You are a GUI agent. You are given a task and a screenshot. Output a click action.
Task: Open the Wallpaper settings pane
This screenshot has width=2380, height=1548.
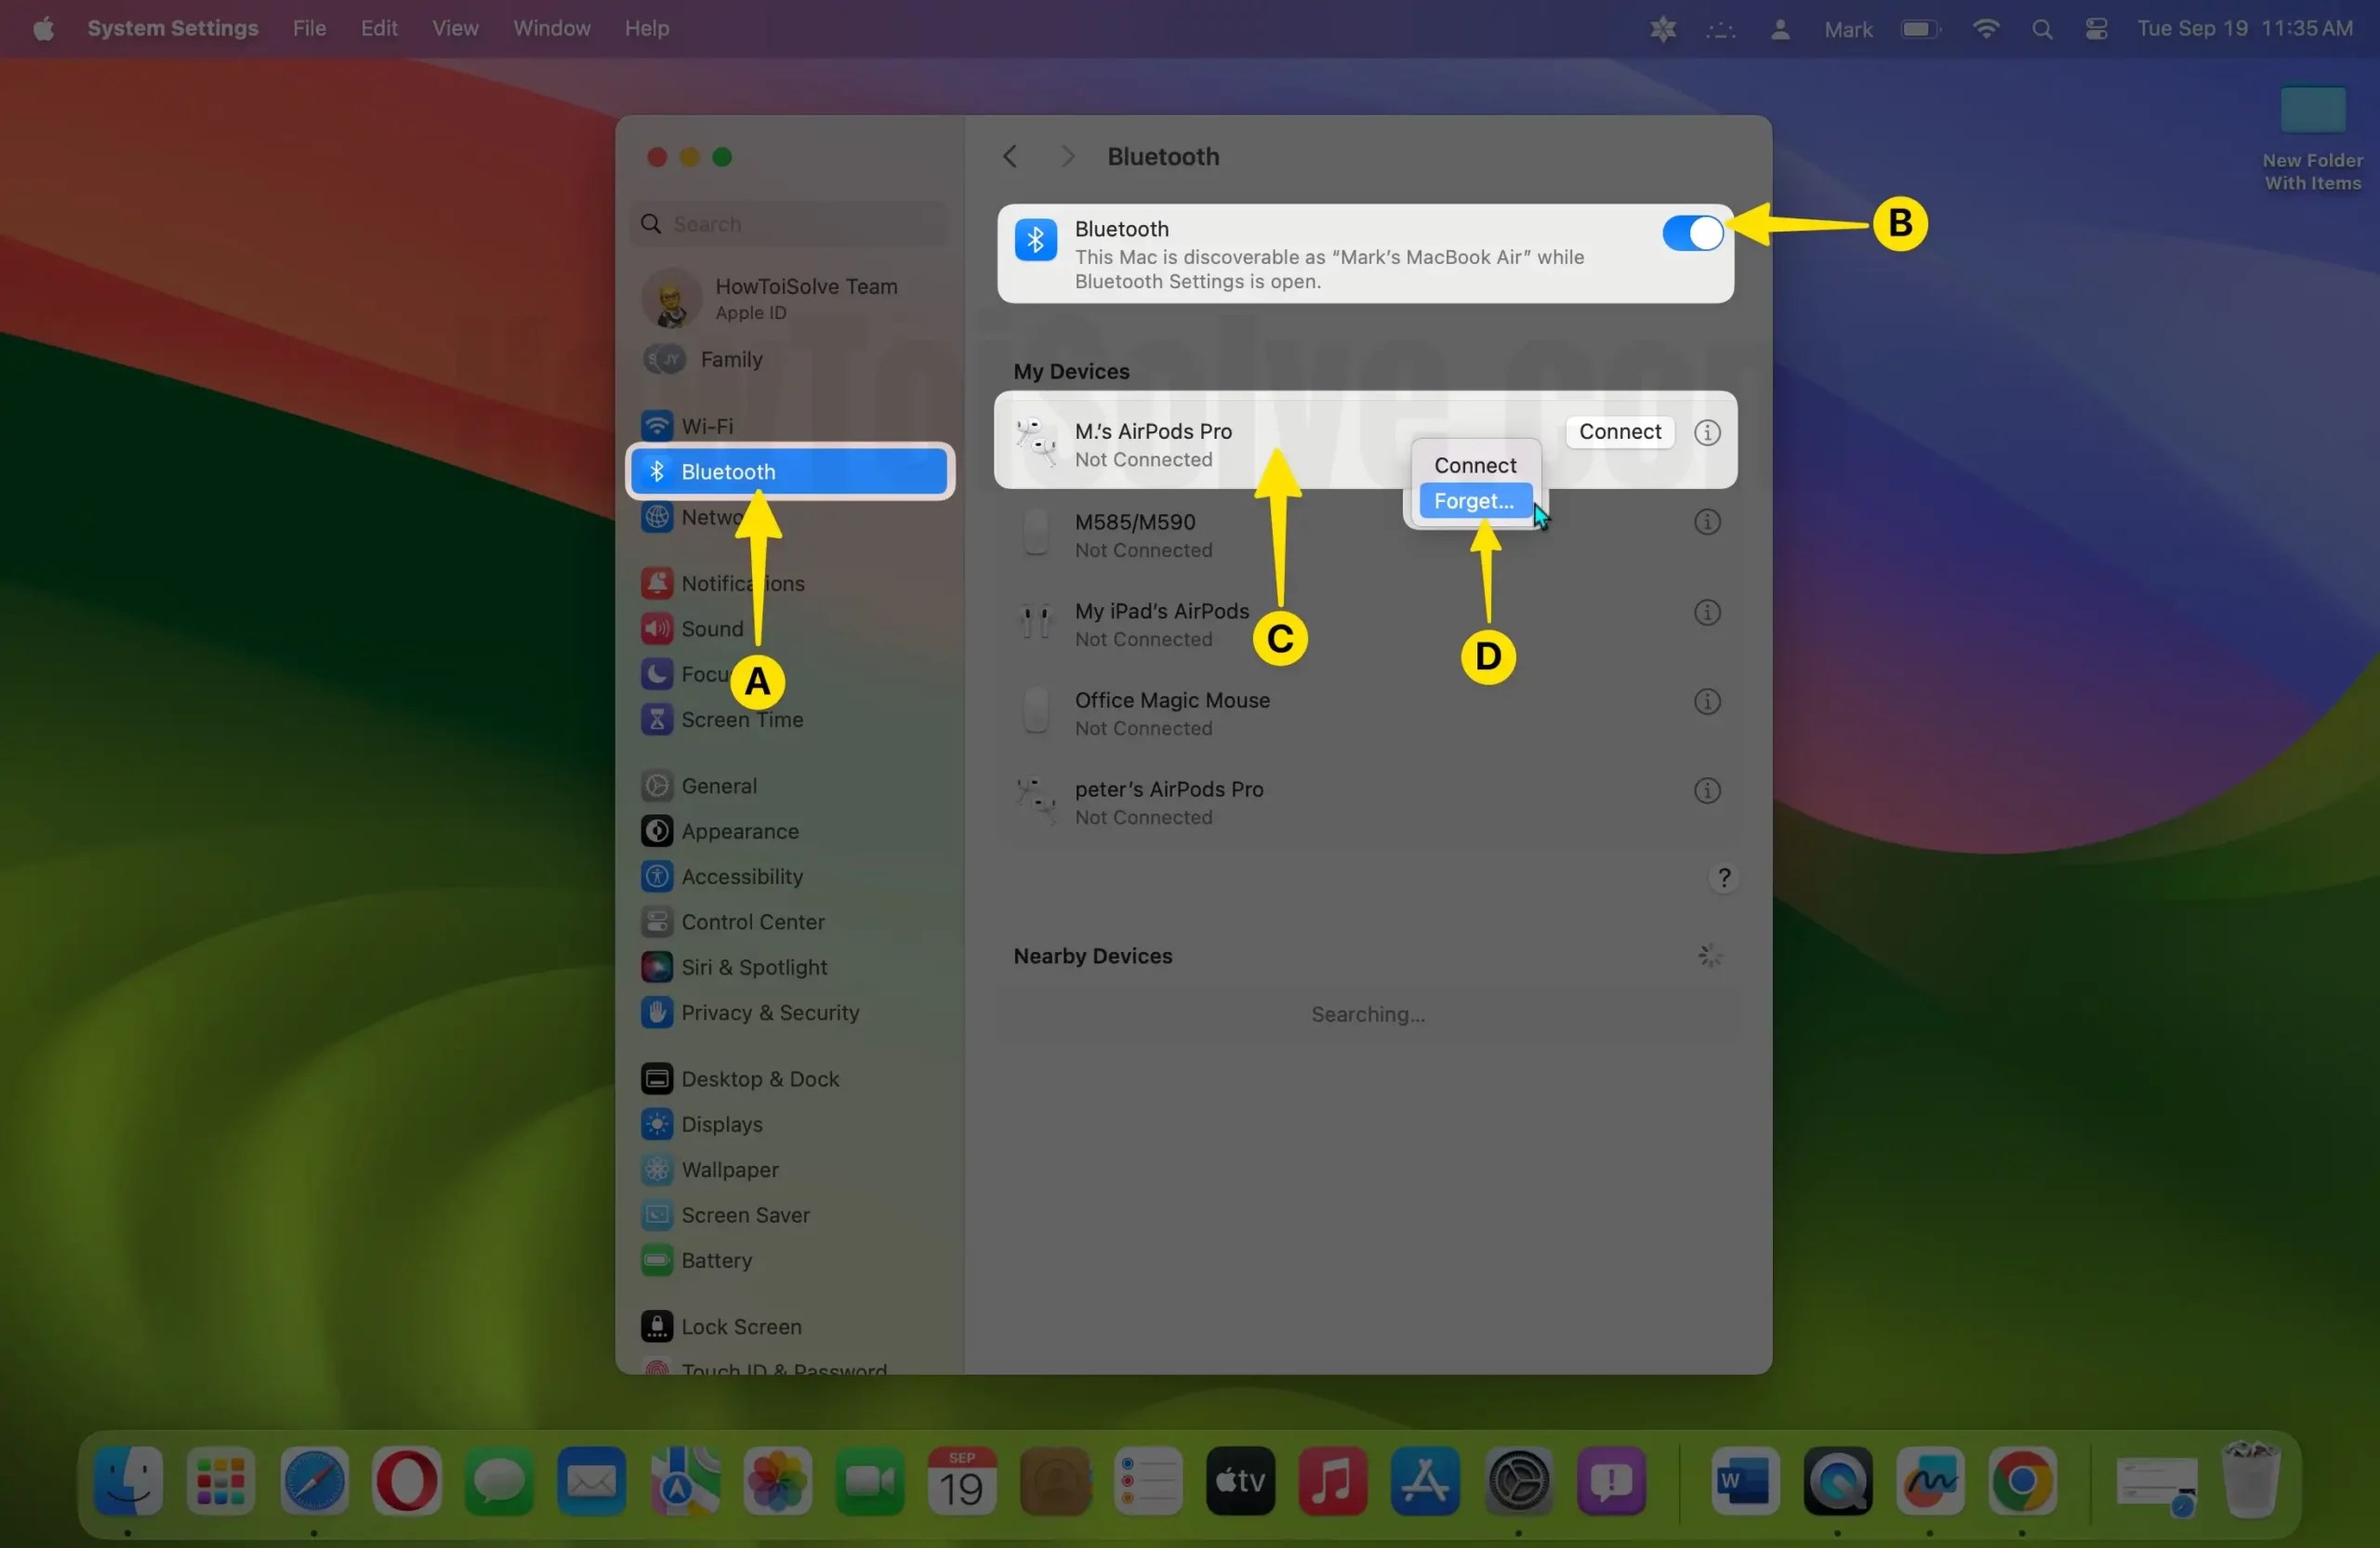(731, 1170)
